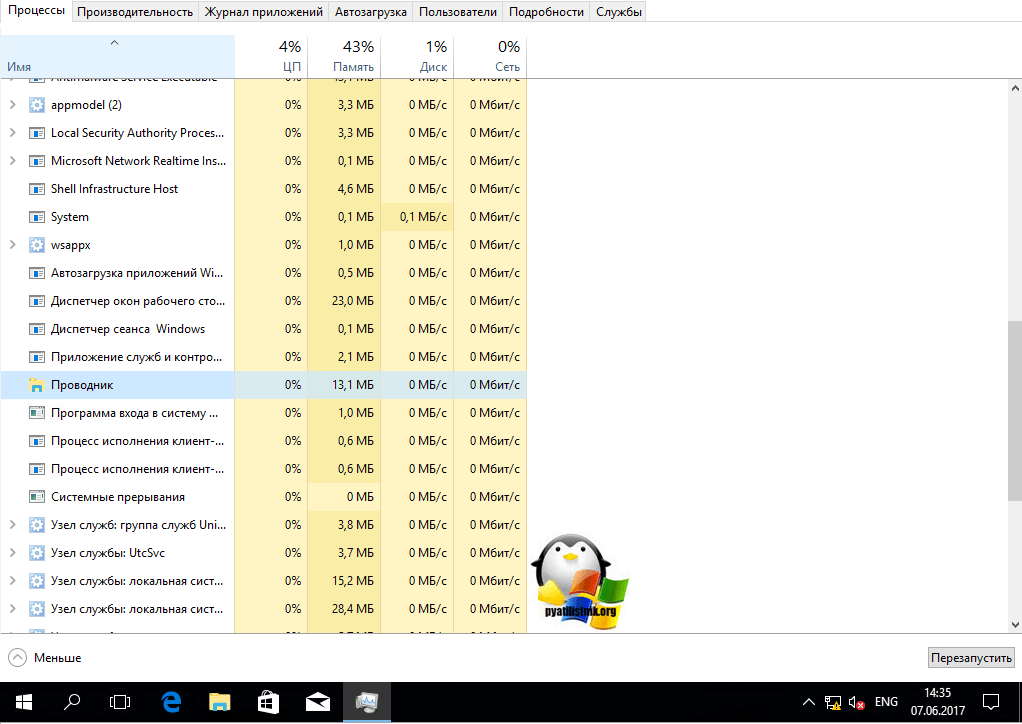Viewport: 1022px width, 724px height.
Task: Expand the appmodel (2) process group
Action: (12, 105)
